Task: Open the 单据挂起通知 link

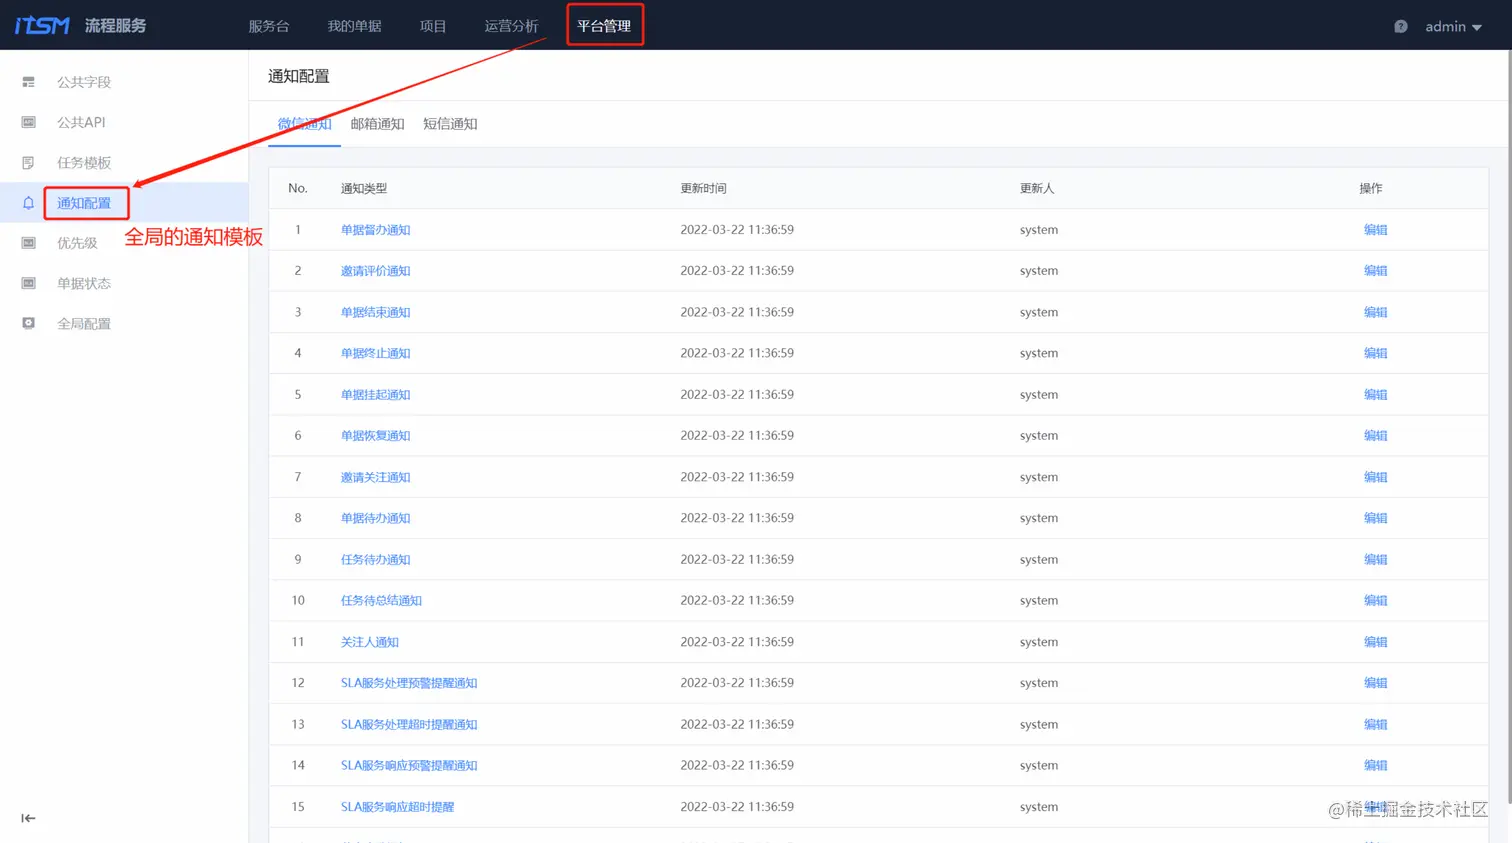Action: (x=375, y=394)
